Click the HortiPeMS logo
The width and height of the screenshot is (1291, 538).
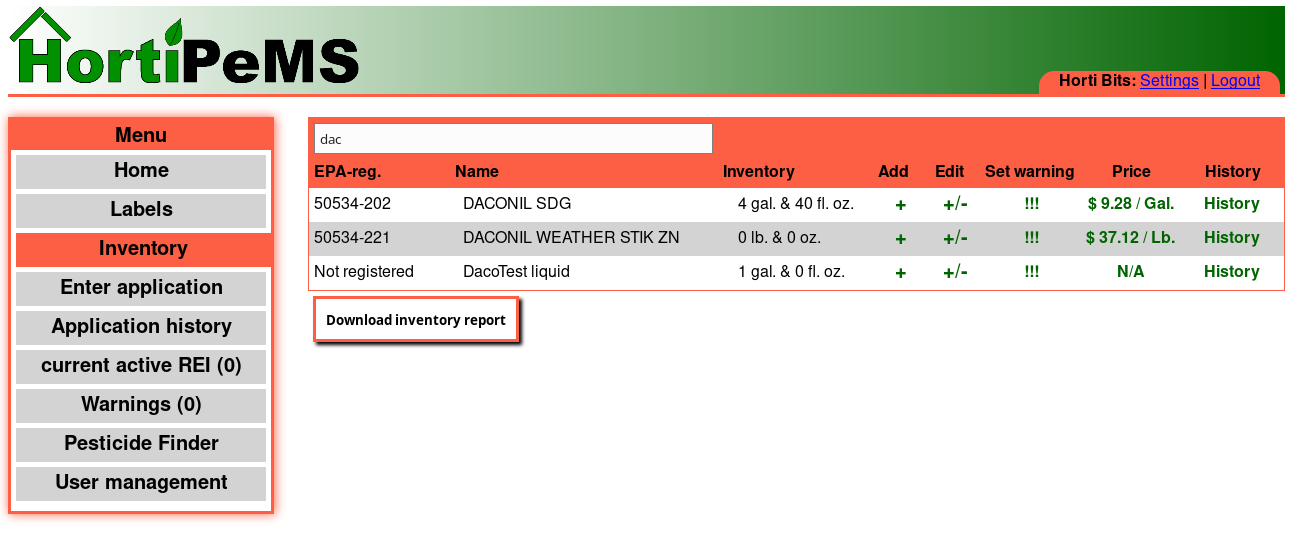pos(185,50)
